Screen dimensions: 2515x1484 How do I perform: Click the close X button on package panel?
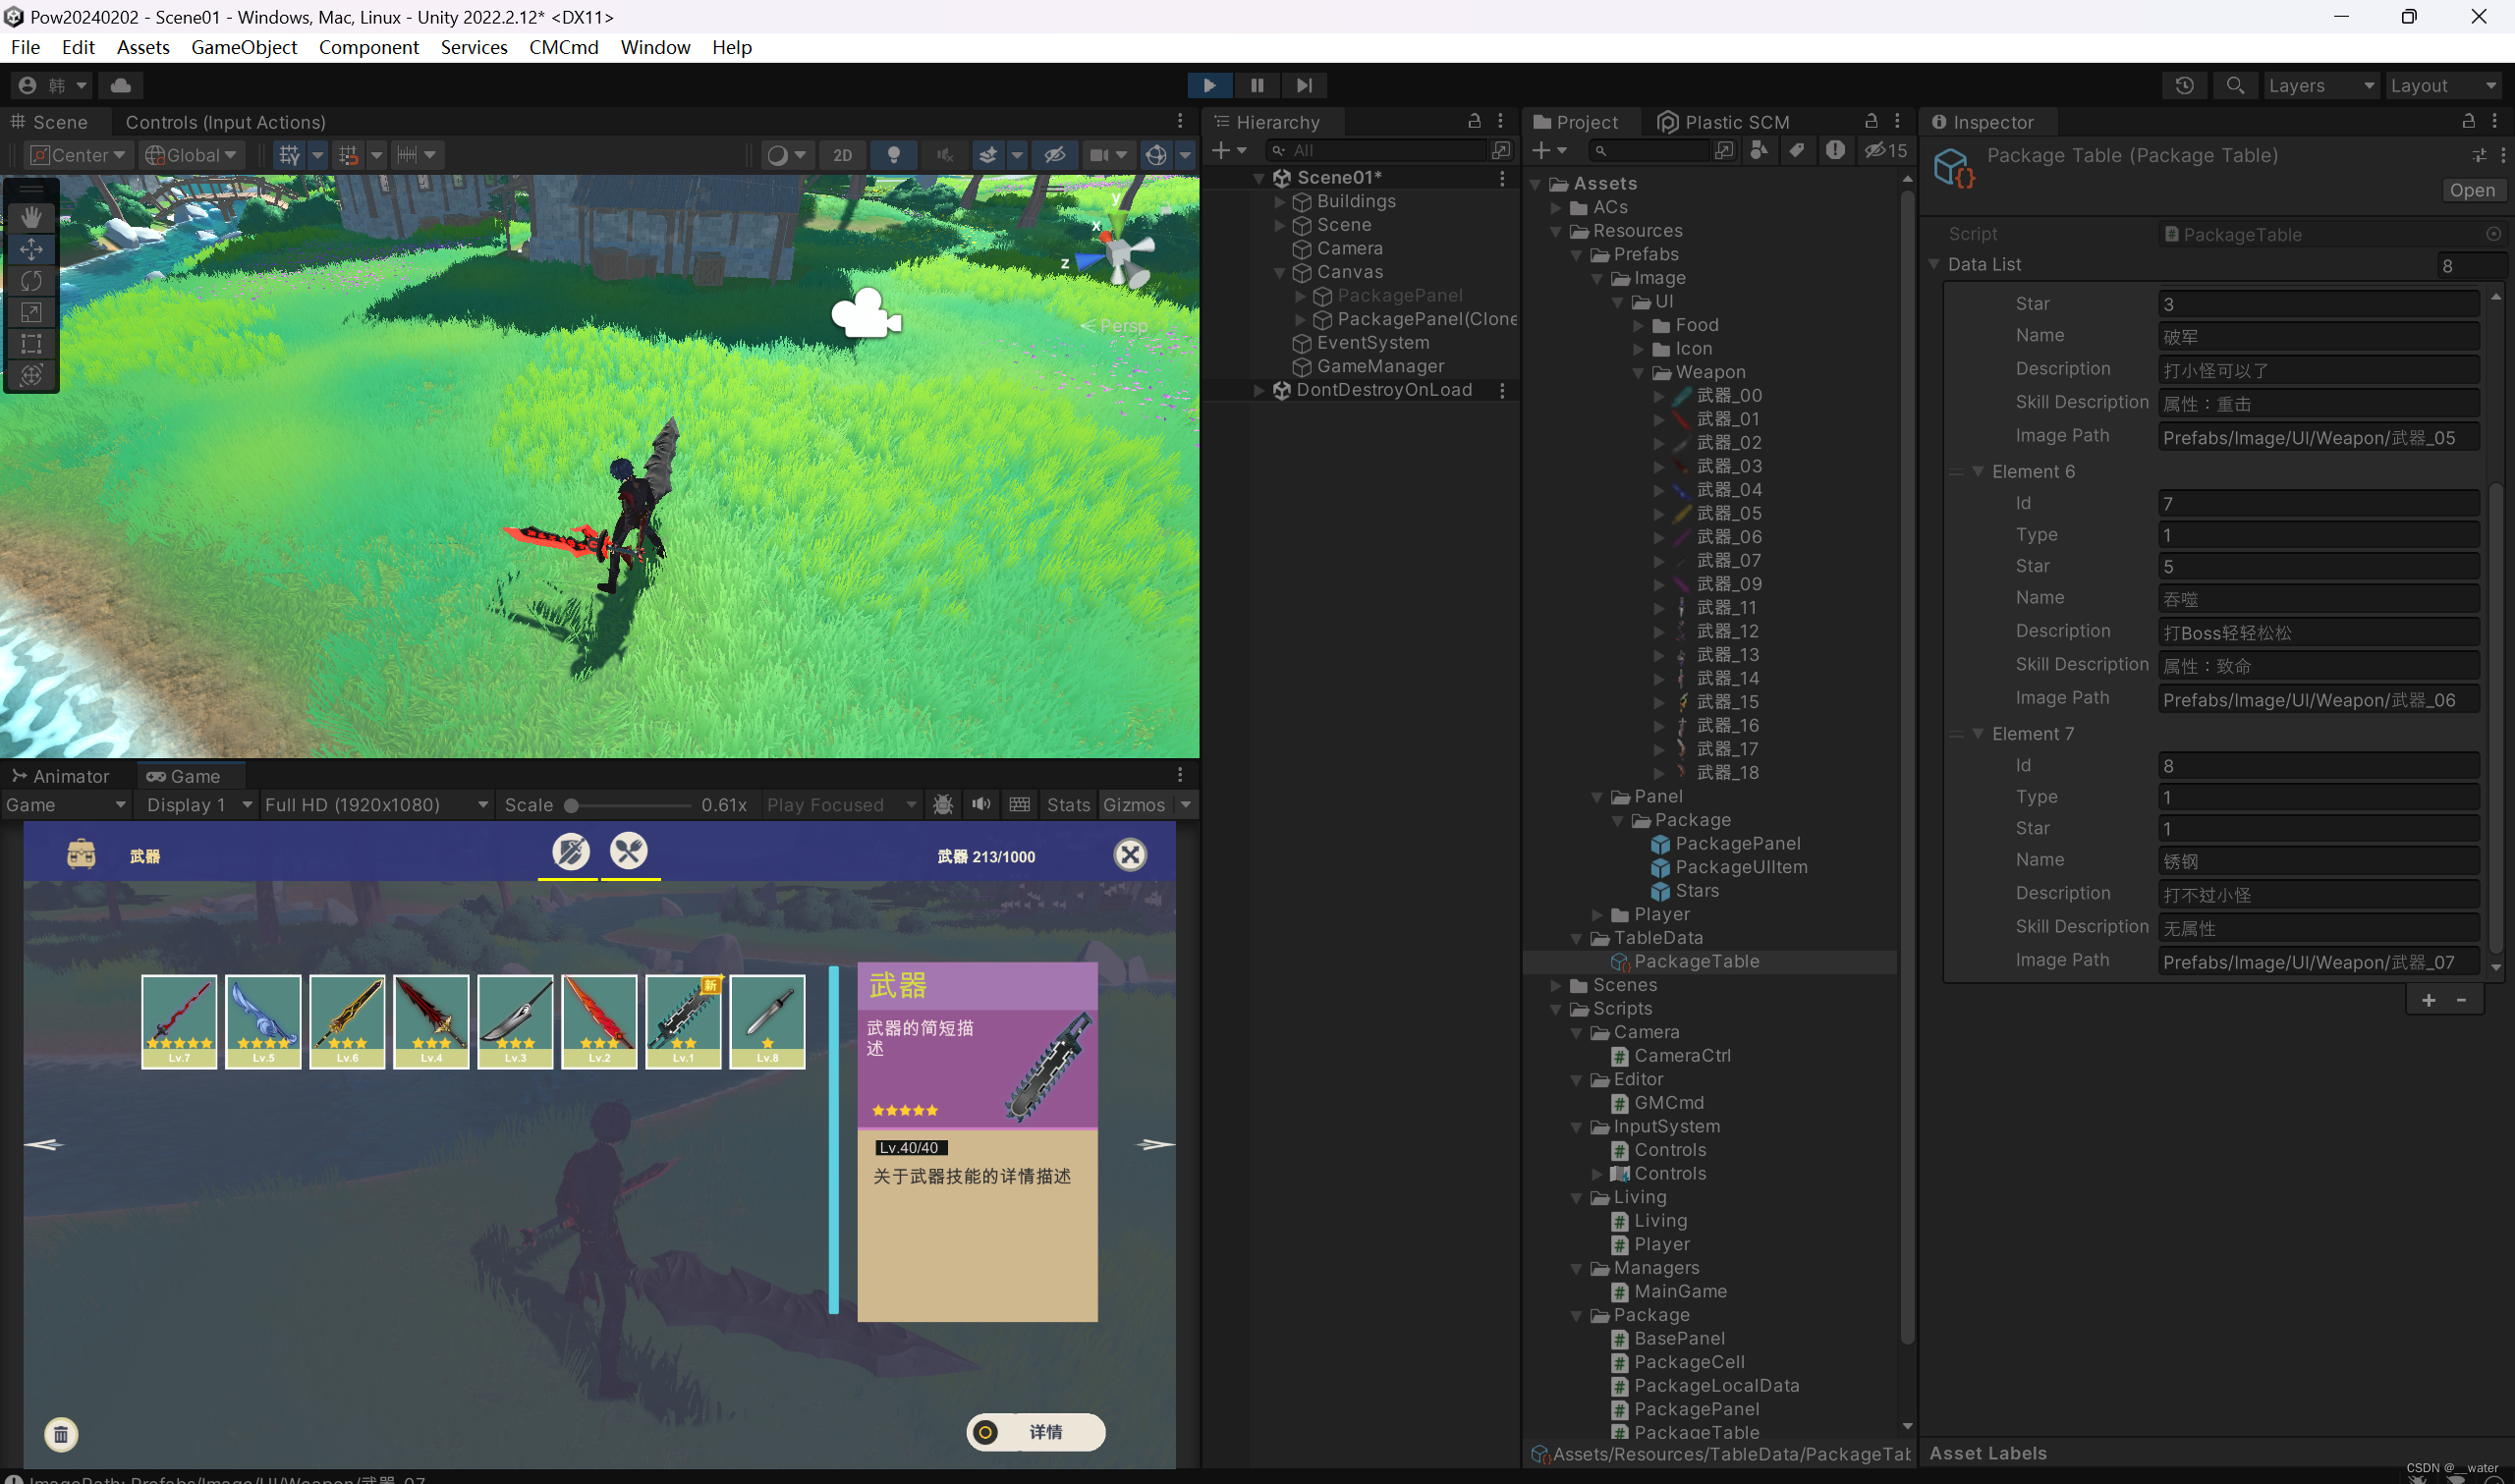(1131, 855)
